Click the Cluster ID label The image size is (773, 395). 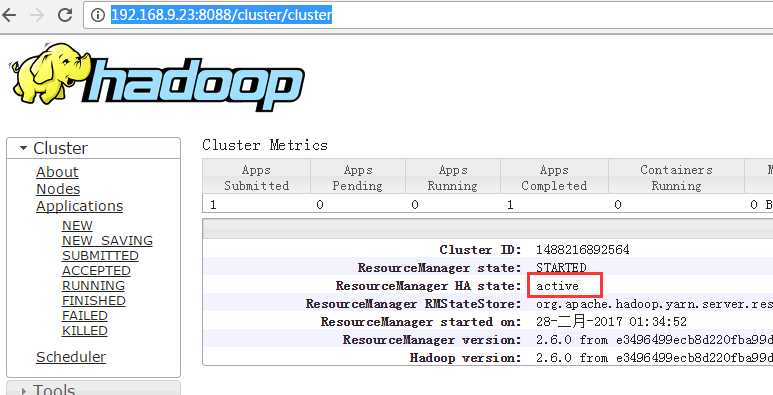[x=480, y=250]
